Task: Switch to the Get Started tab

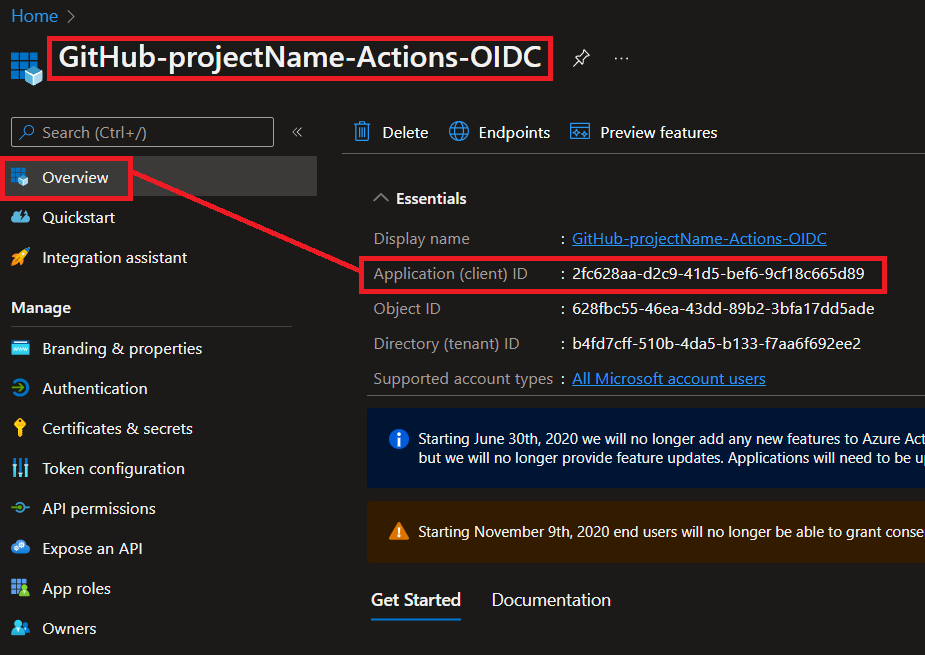Action: (416, 600)
